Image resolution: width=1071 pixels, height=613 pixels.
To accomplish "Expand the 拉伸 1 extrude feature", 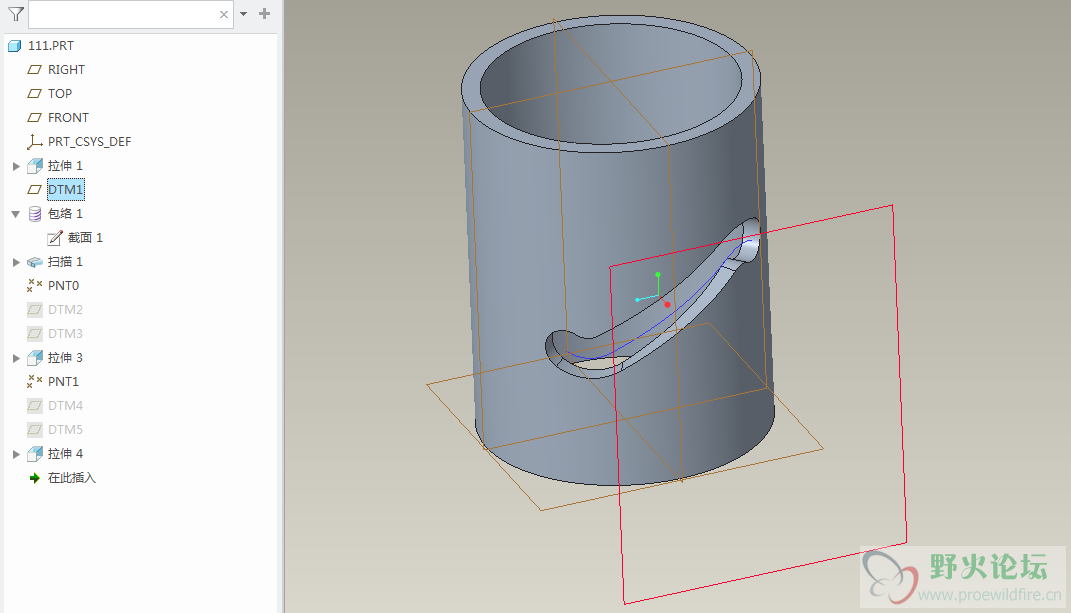I will (x=16, y=166).
